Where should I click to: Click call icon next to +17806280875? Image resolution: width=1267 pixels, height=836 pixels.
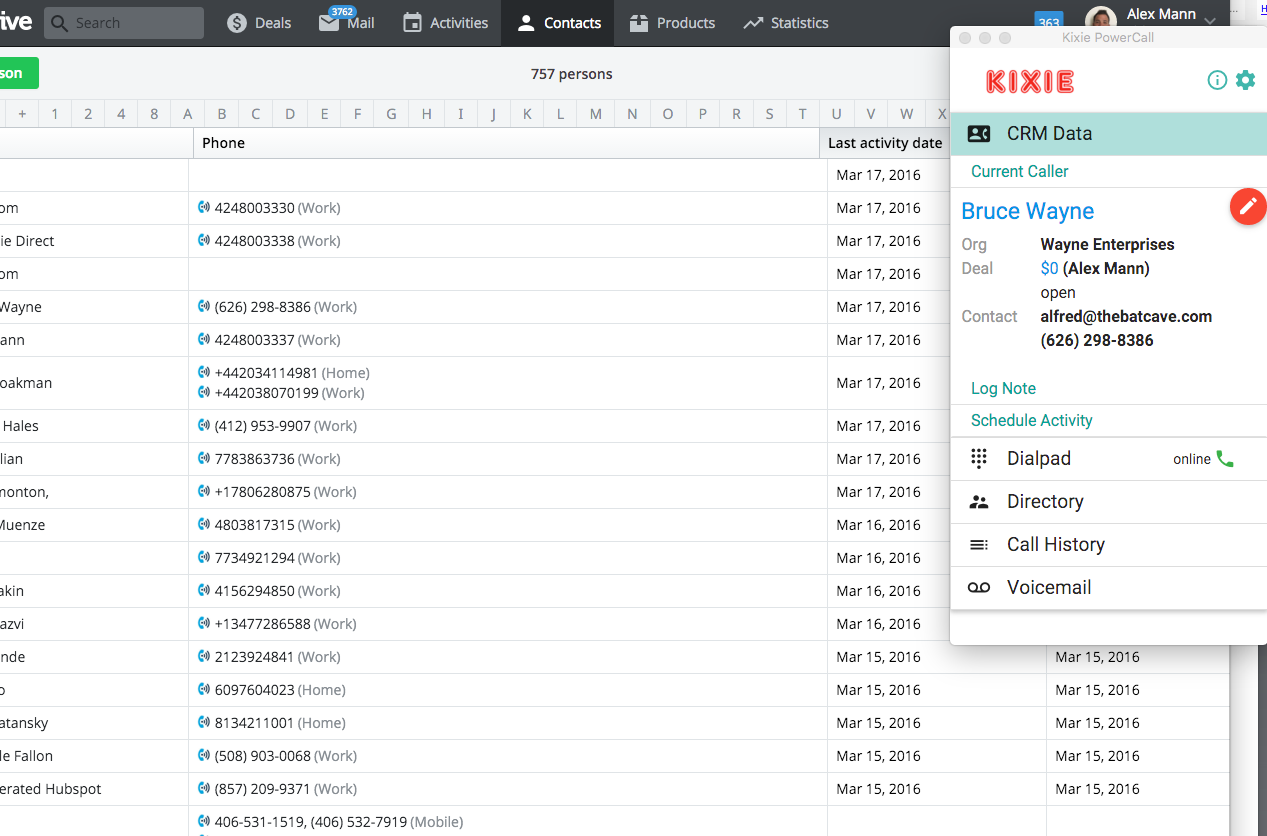point(204,492)
